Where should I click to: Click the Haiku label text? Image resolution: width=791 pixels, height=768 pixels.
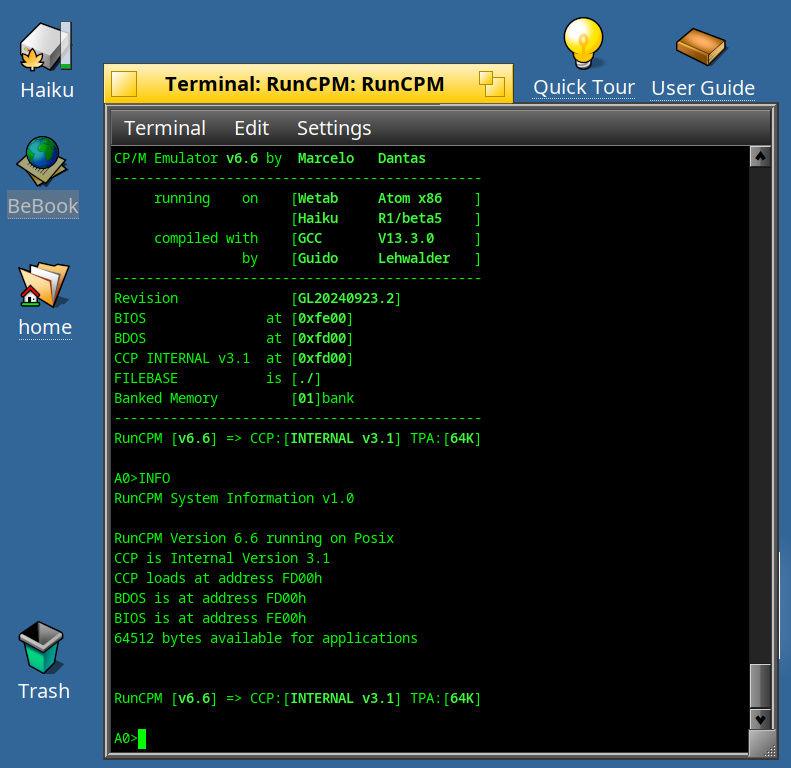47,90
